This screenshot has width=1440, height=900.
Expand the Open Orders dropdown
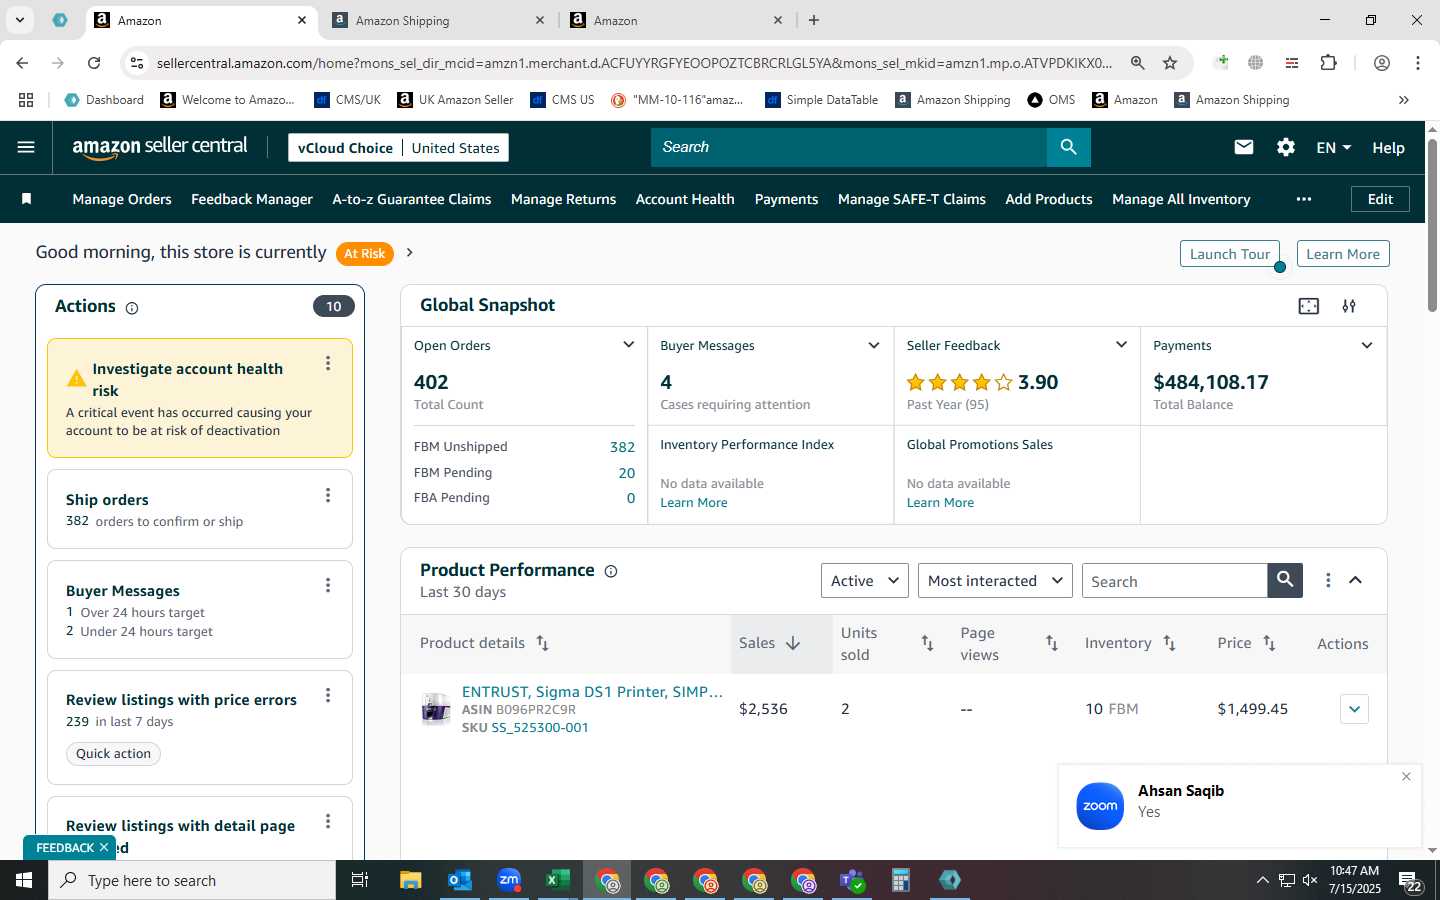click(628, 345)
